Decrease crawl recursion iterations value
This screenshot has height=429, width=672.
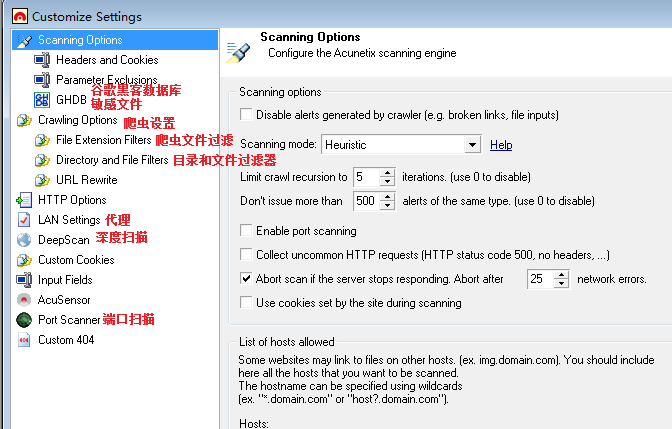point(387,181)
